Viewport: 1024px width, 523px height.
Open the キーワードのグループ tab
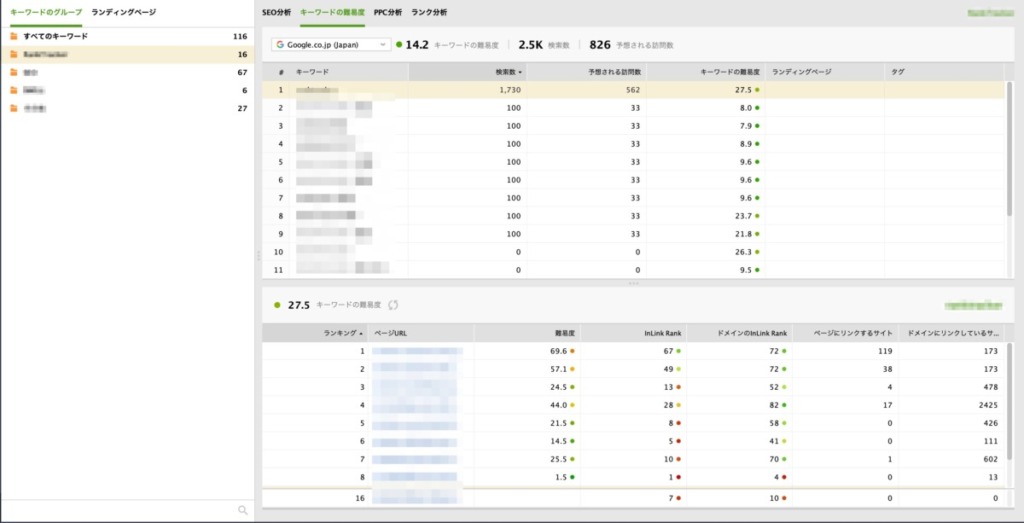pyautogui.click(x=46, y=12)
